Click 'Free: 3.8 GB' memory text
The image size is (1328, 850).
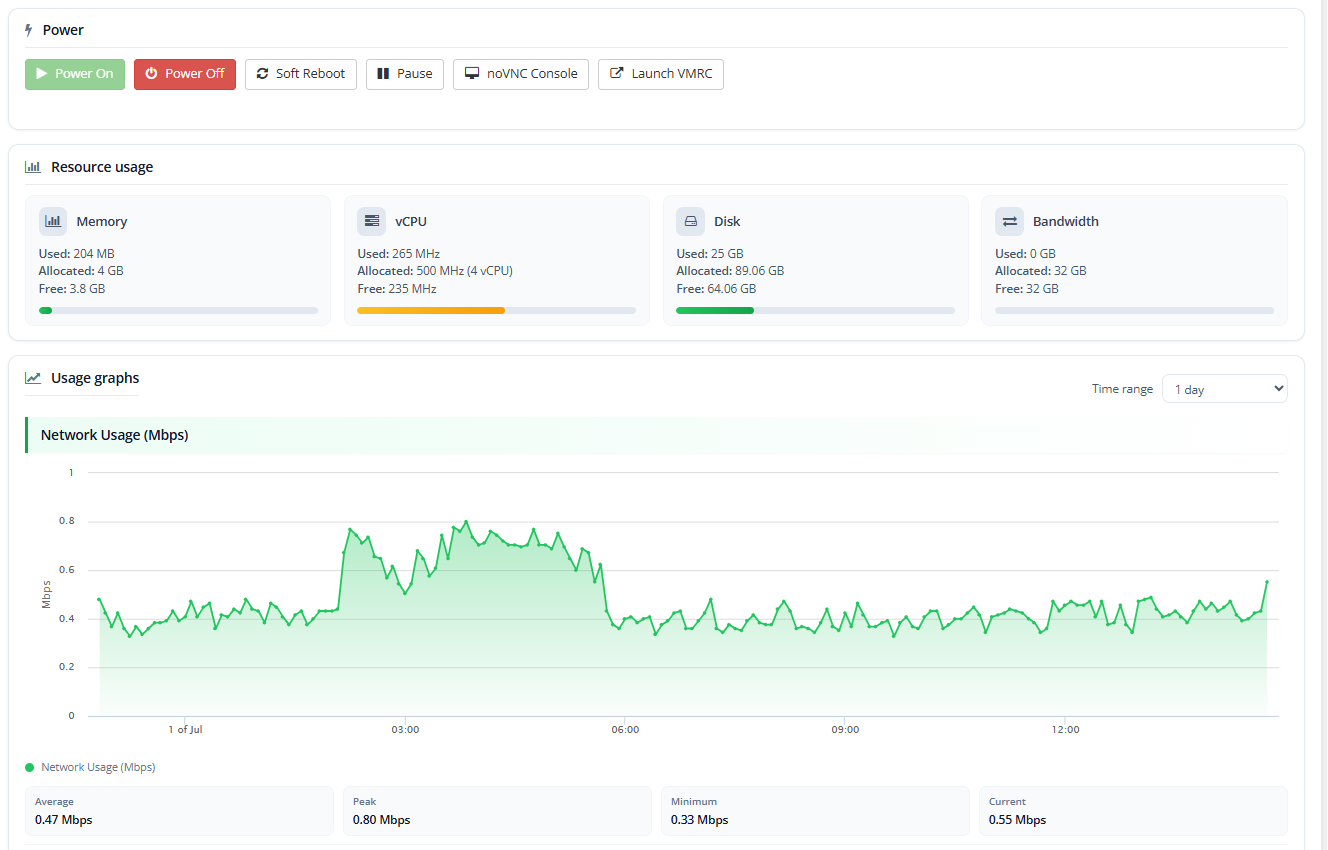pos(72,289)
